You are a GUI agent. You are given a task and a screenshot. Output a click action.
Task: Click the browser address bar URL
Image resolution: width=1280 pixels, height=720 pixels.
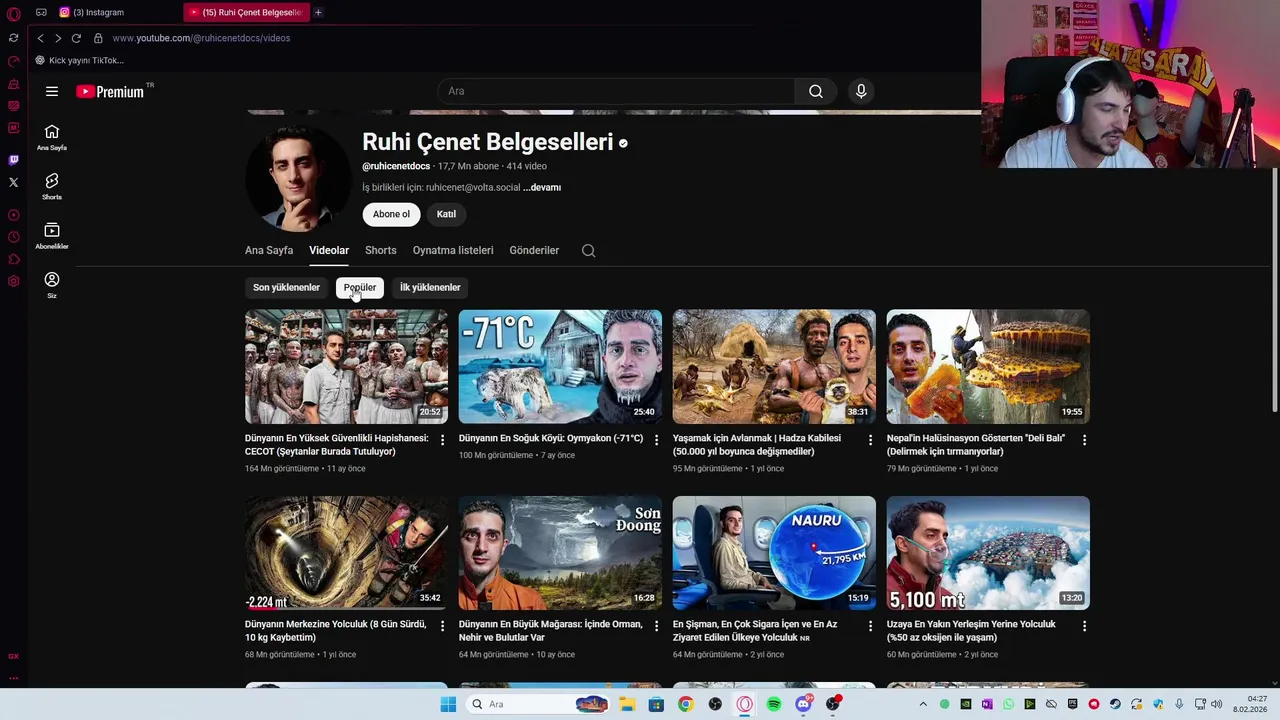[x=201, y=38]
